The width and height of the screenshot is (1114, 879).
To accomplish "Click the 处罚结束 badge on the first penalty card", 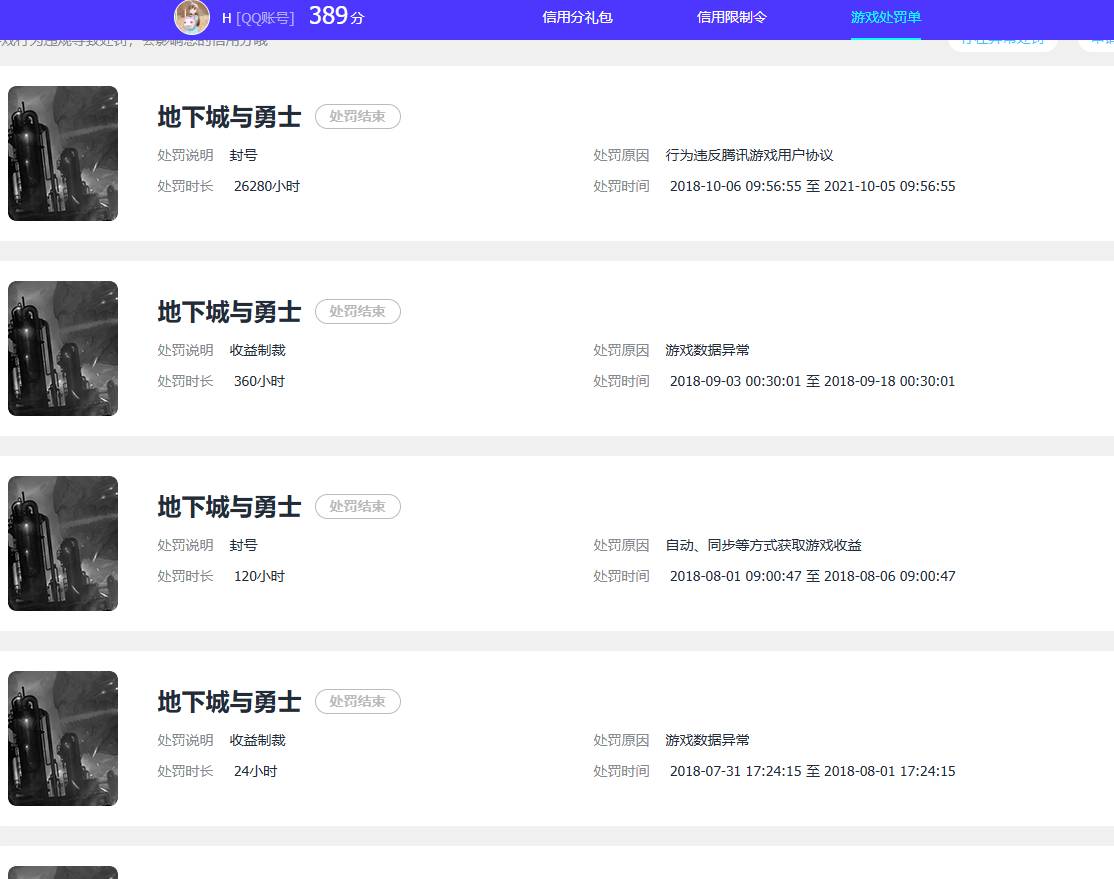I will pyautogui.click(x=357, y=116).
